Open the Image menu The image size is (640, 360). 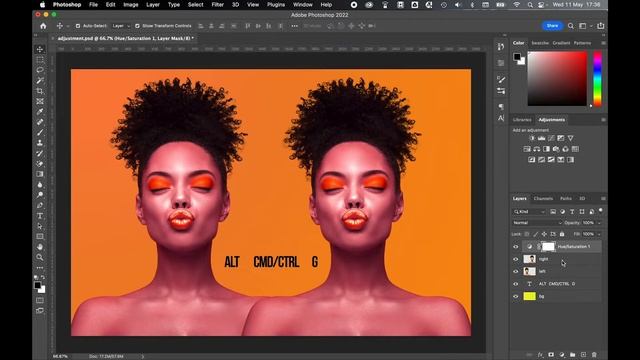click(131, 4)
